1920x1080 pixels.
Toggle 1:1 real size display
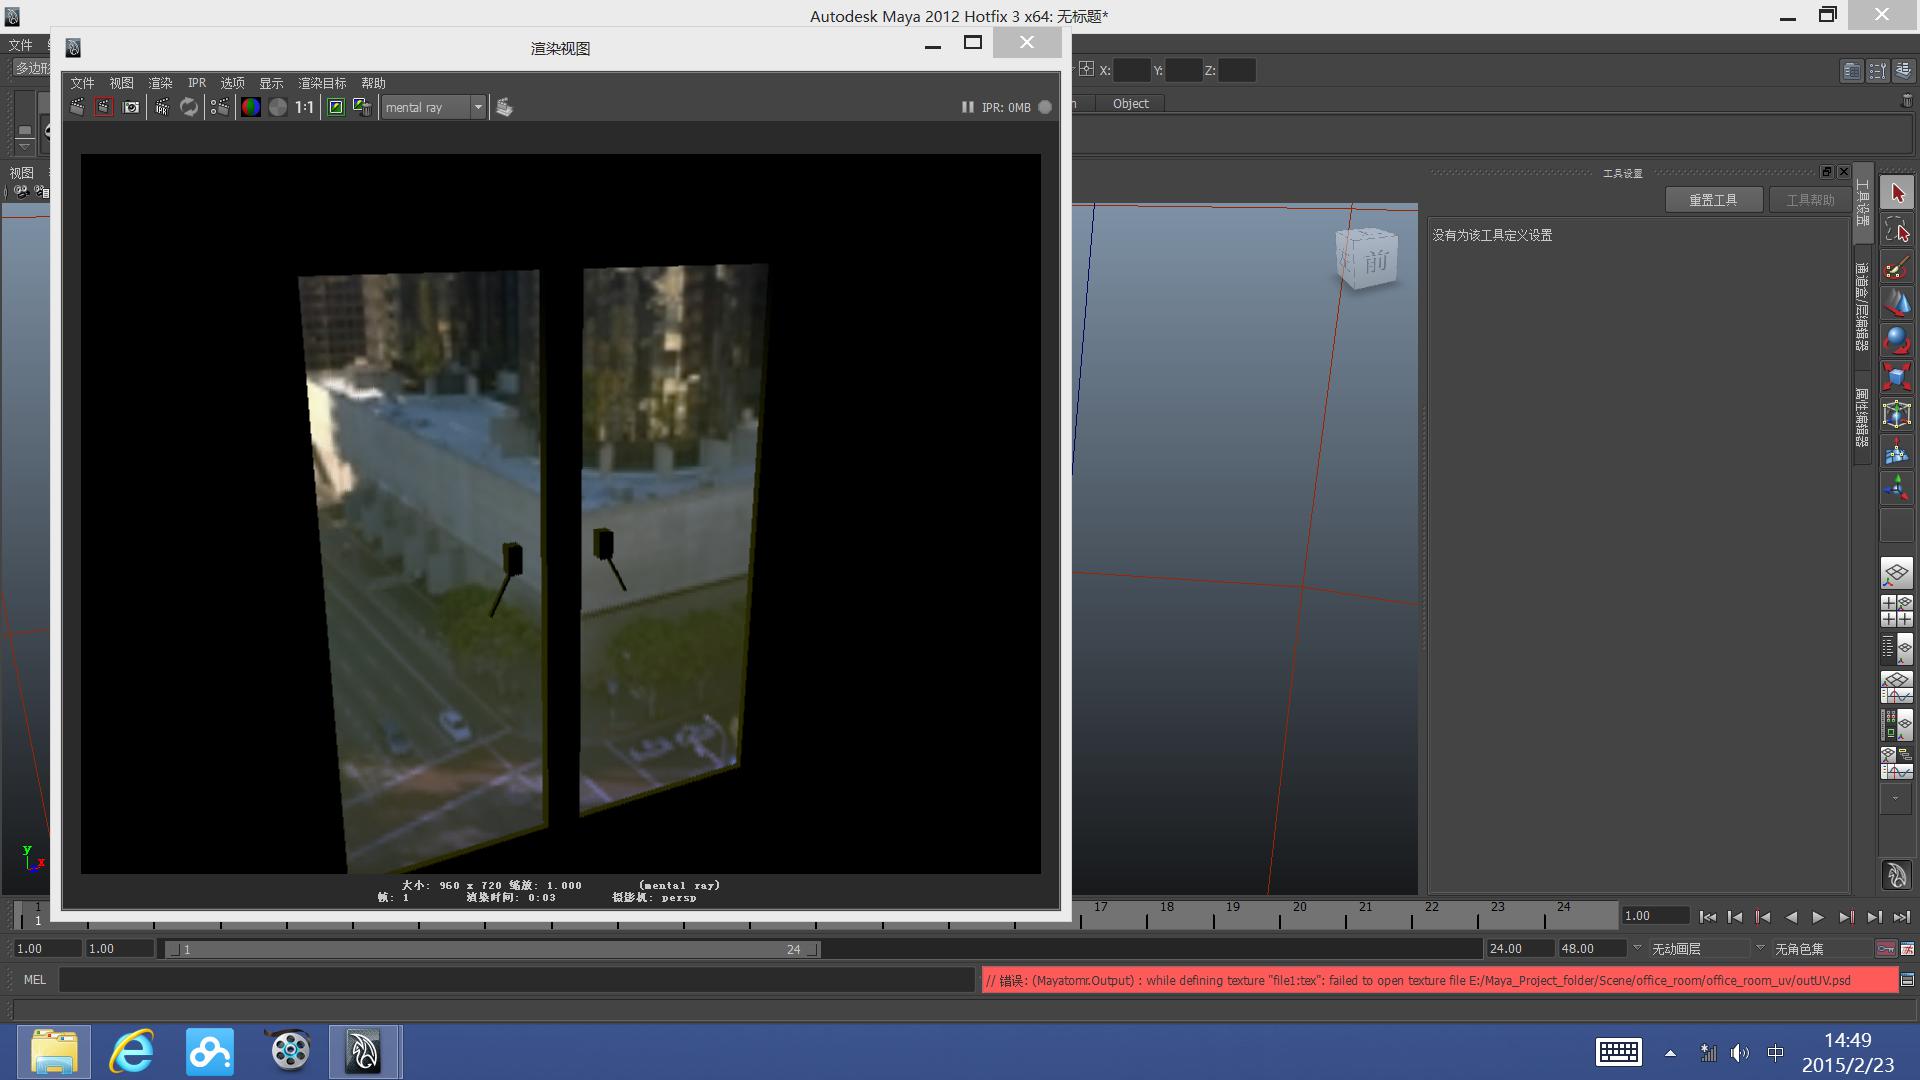click(302, 106)
